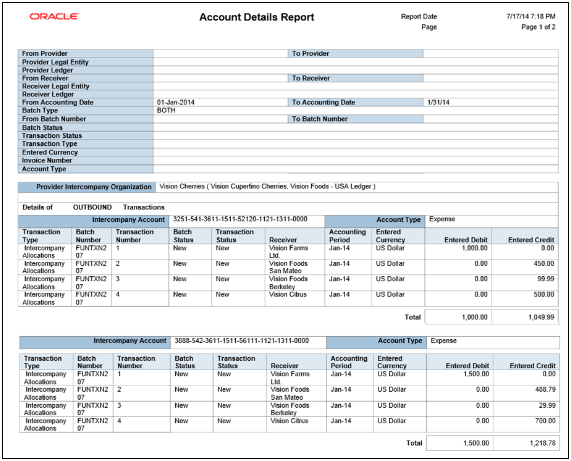Select account number 3251-541-3611-1511-52120-1121-1311-0000
The image size is (571, 461).
point(240,219)
